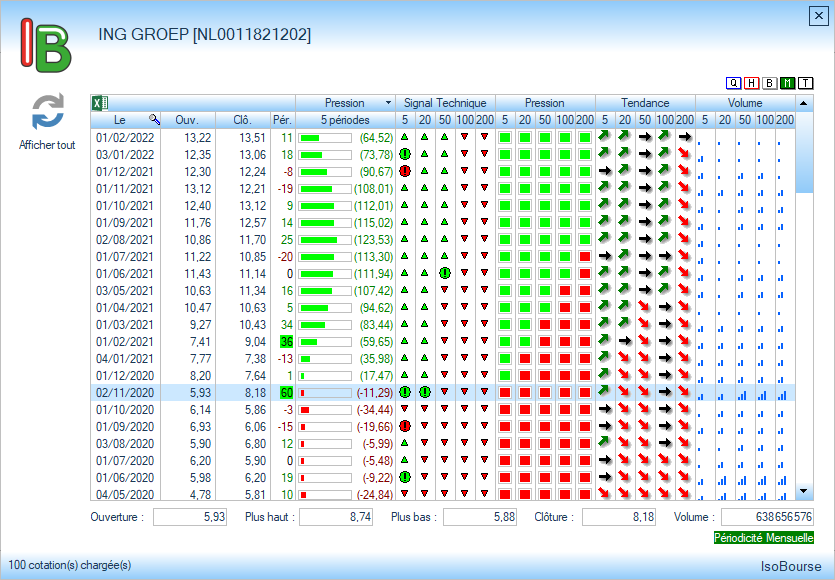Click red Pression 200 square in 01/07/2021 row
The height and width of the screenshot is (580, 835).
point(585,257)
